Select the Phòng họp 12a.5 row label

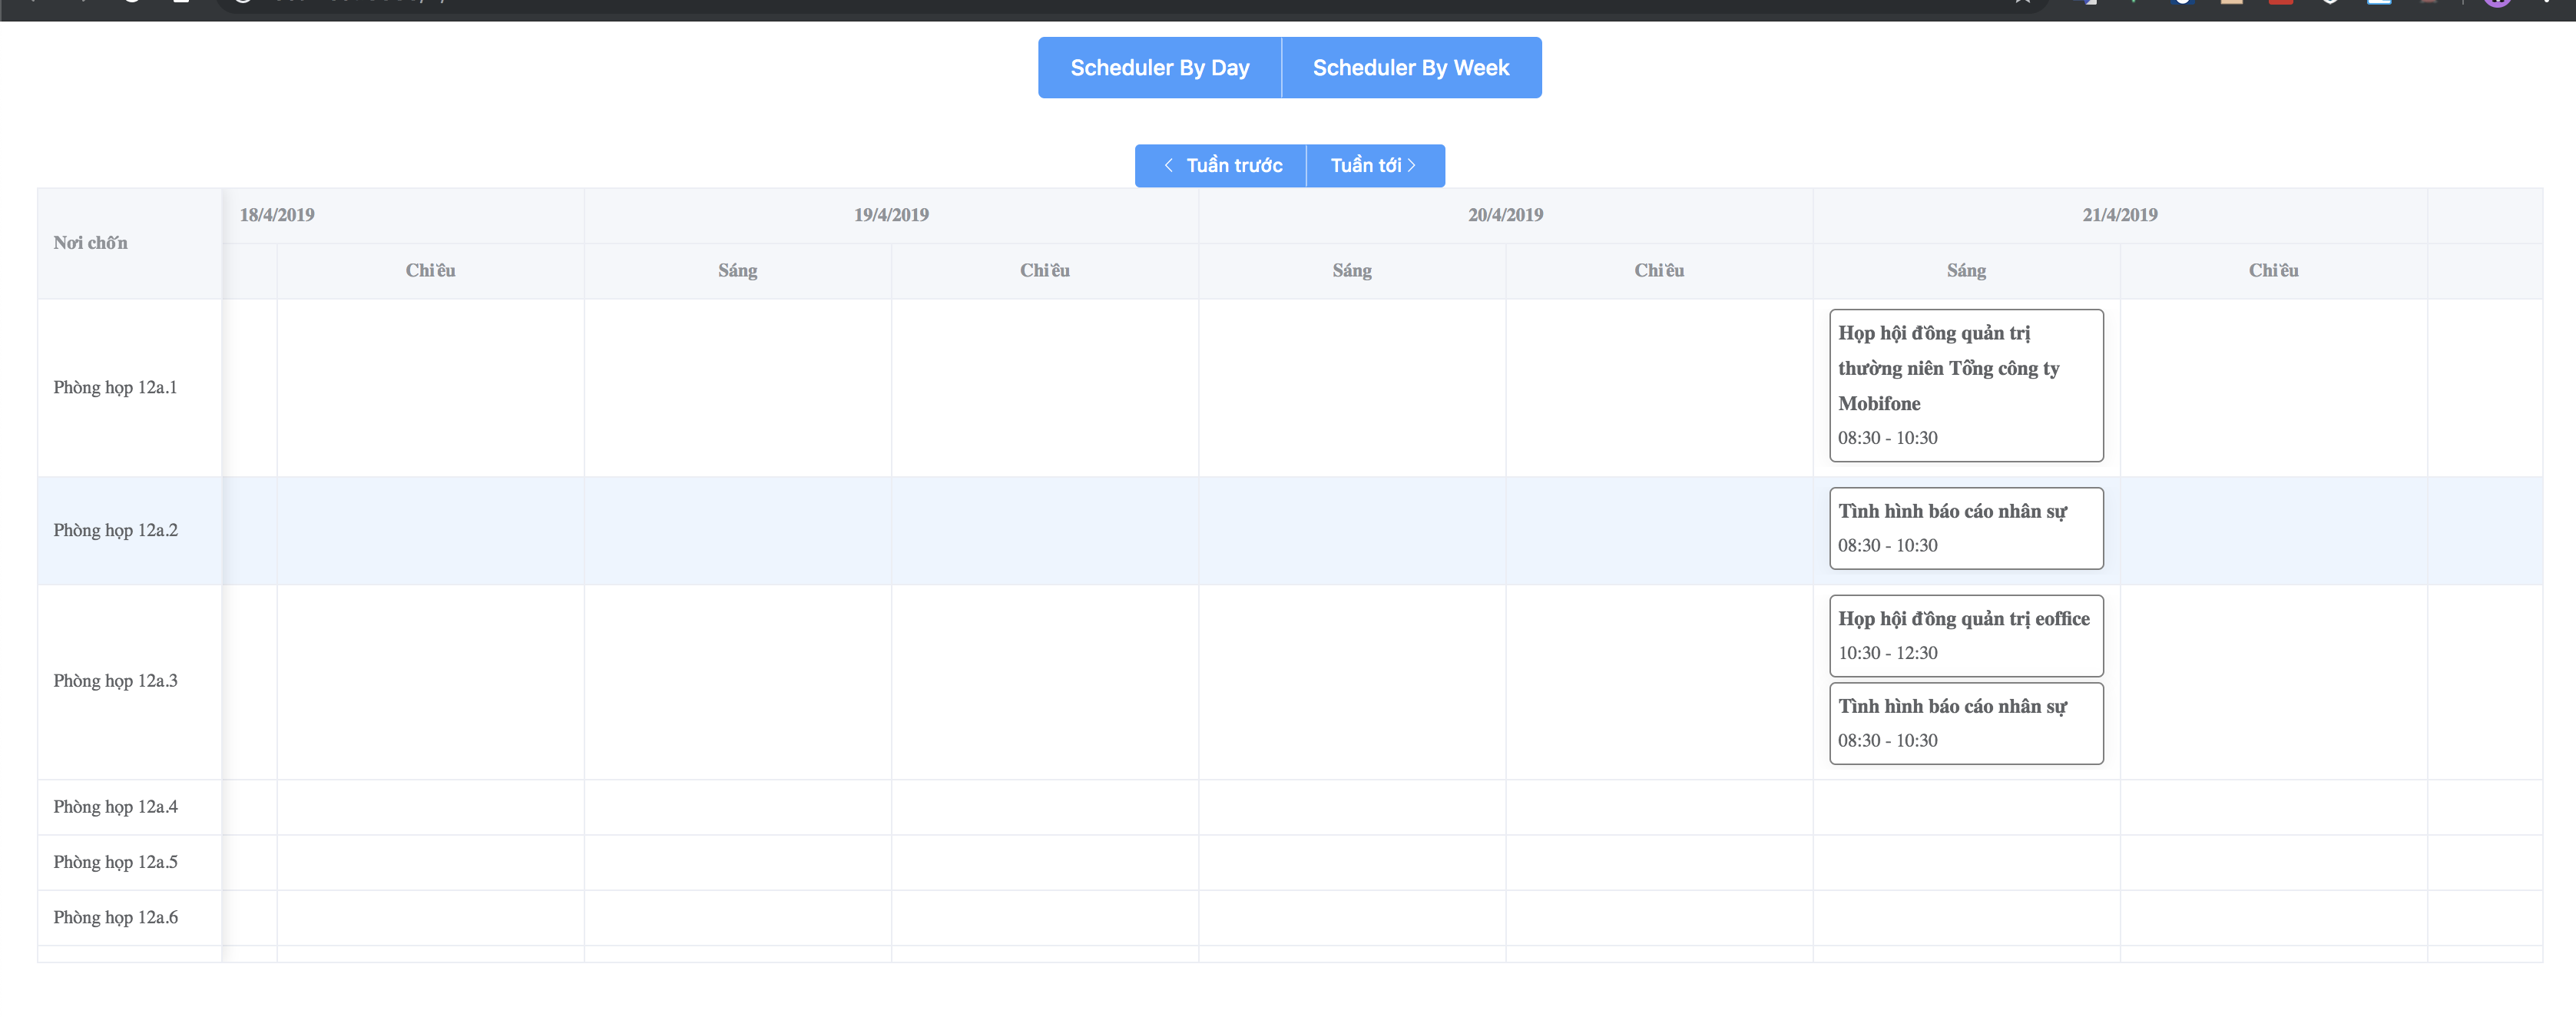coord(115,862)
